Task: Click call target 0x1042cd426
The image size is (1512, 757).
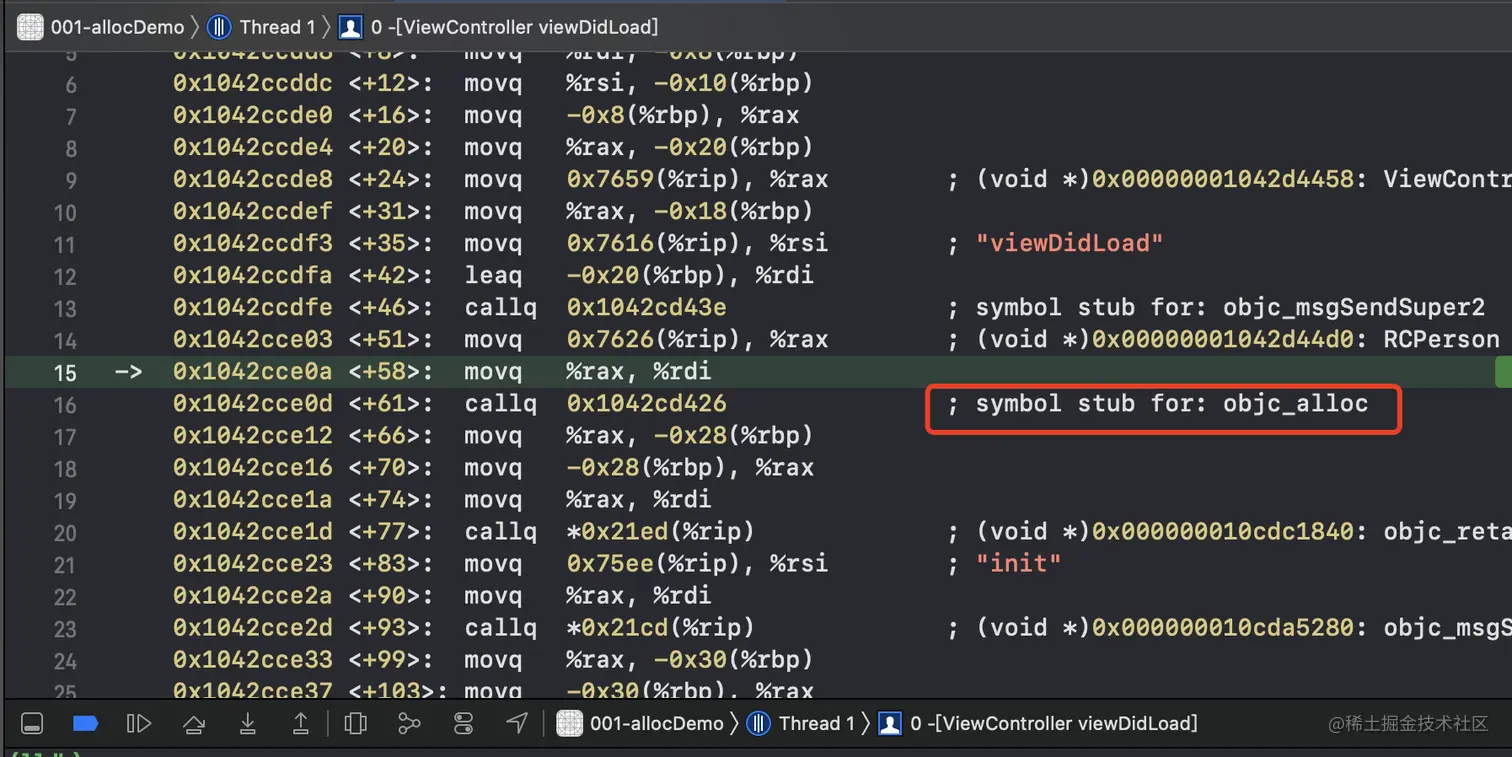Action: point(646,404)
